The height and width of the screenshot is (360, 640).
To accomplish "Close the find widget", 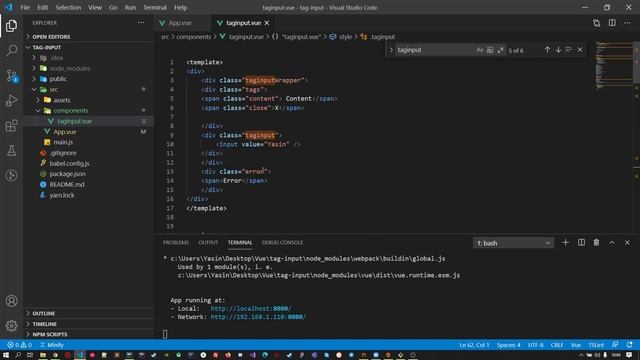I will click(580, 50).
